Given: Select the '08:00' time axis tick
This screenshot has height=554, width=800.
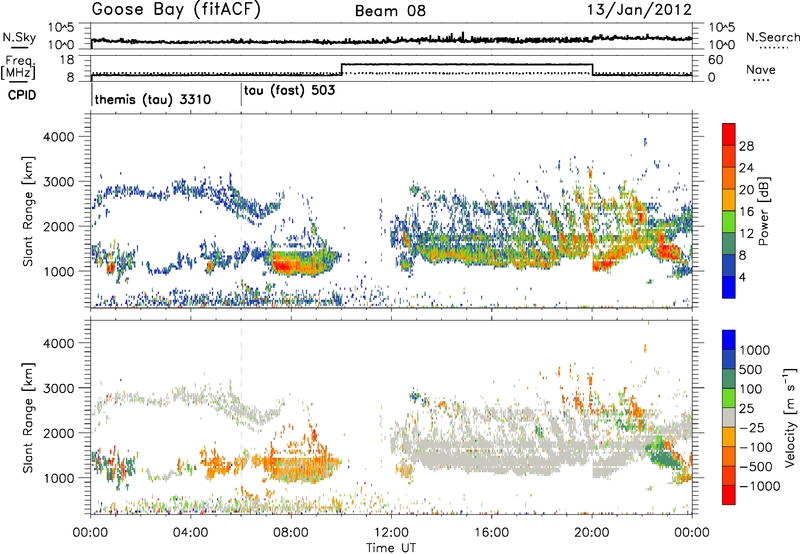Looking at the screenshot, I should click(291, 533).
